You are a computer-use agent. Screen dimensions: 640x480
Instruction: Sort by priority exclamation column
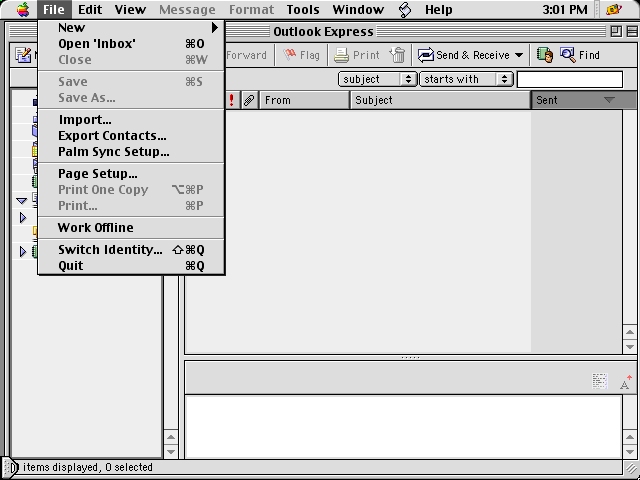[x=232, y=100]
